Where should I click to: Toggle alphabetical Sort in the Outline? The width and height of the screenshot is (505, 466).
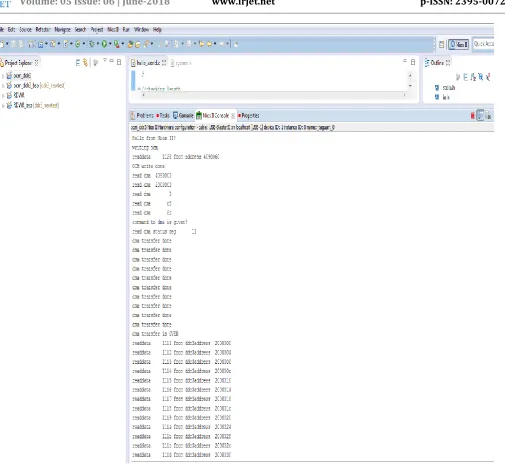click(x=473, y=77)
